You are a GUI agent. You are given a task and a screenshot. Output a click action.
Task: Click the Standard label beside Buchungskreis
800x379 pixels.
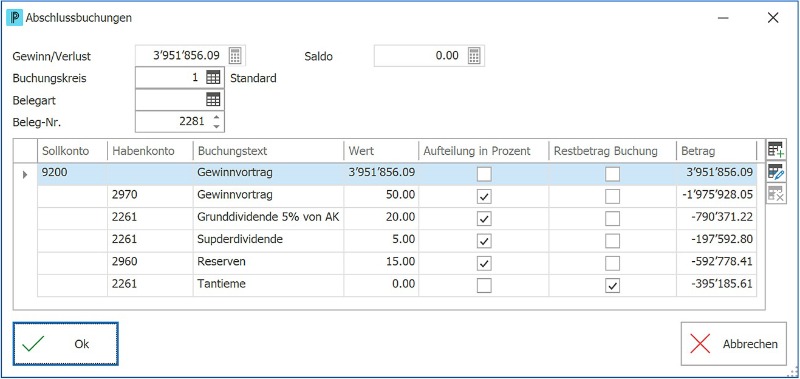[254, 79]
